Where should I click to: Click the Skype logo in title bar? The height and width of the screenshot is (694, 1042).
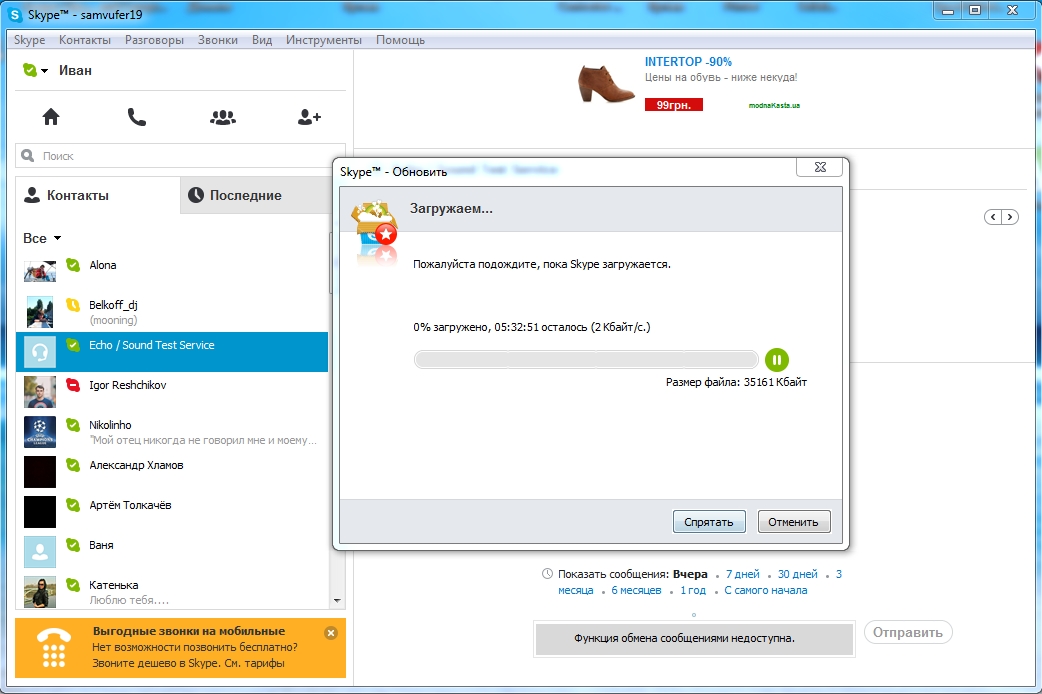point(15,15)
